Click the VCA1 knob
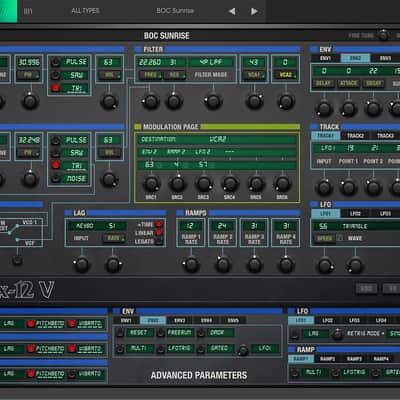The image size is (400, 400). click(x=254, y=101)
